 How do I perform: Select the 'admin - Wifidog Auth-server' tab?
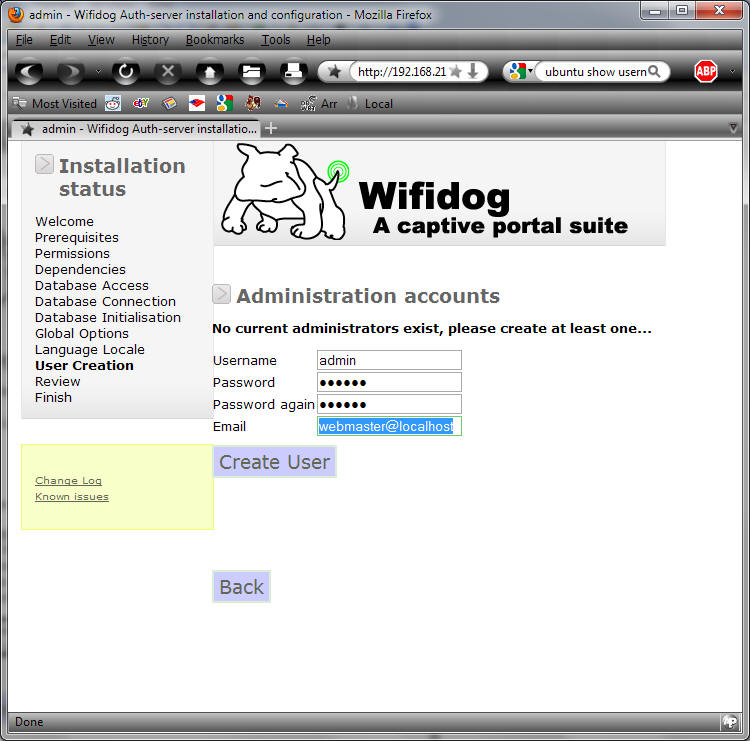(136, 129)
